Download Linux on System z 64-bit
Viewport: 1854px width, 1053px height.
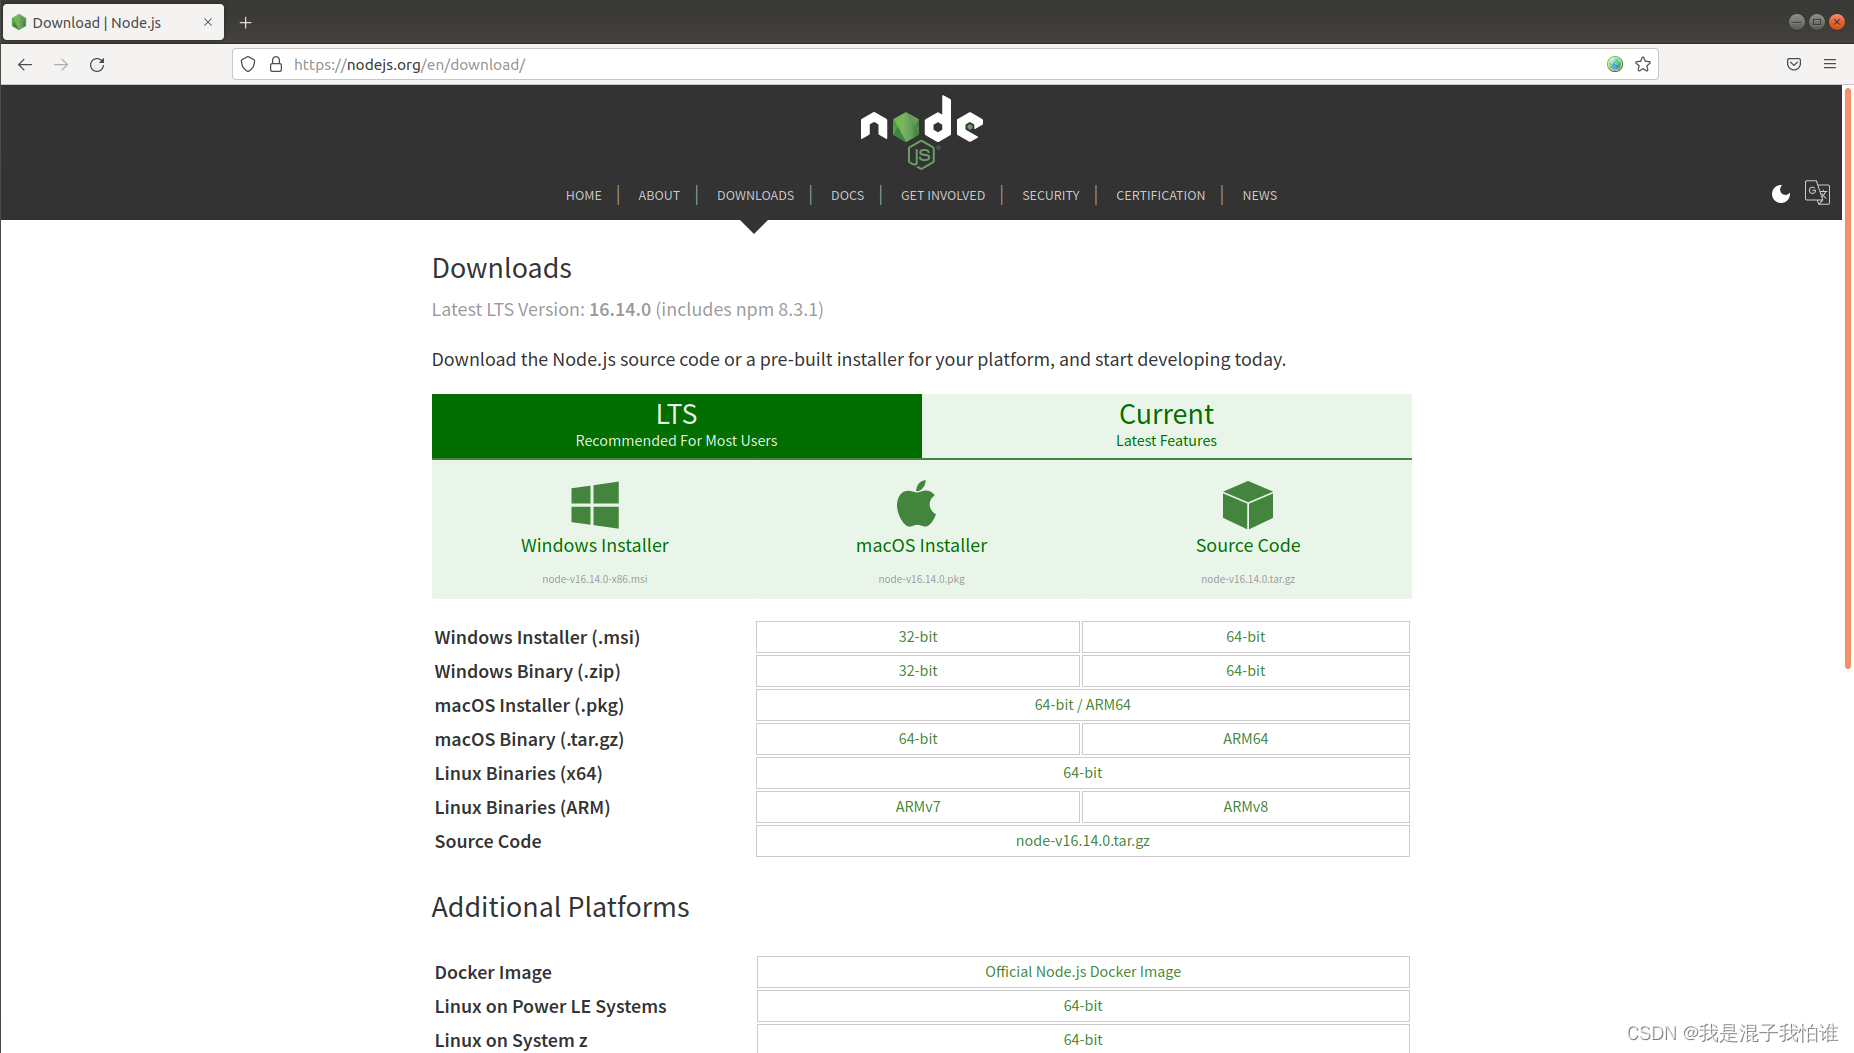(x=1083, y=1039)
